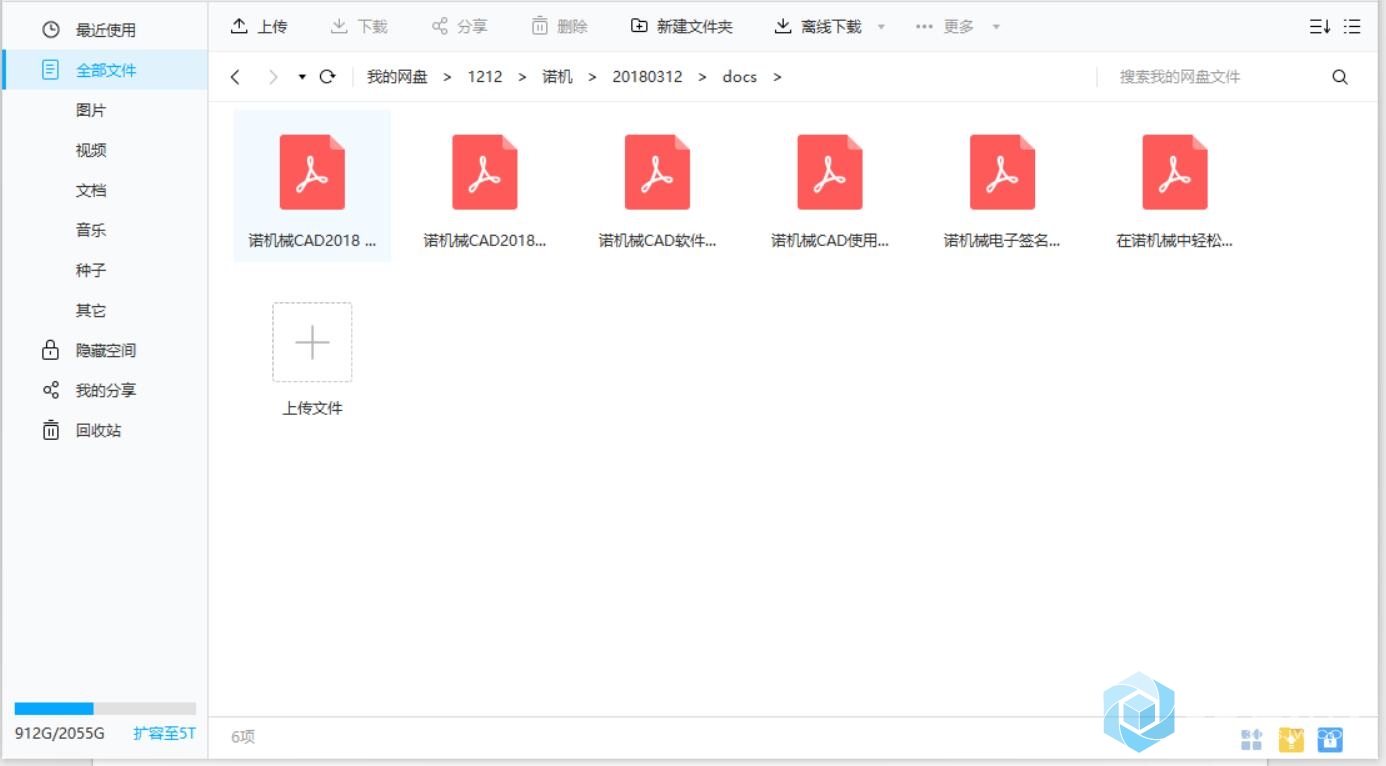Viewport: 1386px width, 766px height.
Task: Click the 离线下载 offline download button
Action: coord(818,27)
